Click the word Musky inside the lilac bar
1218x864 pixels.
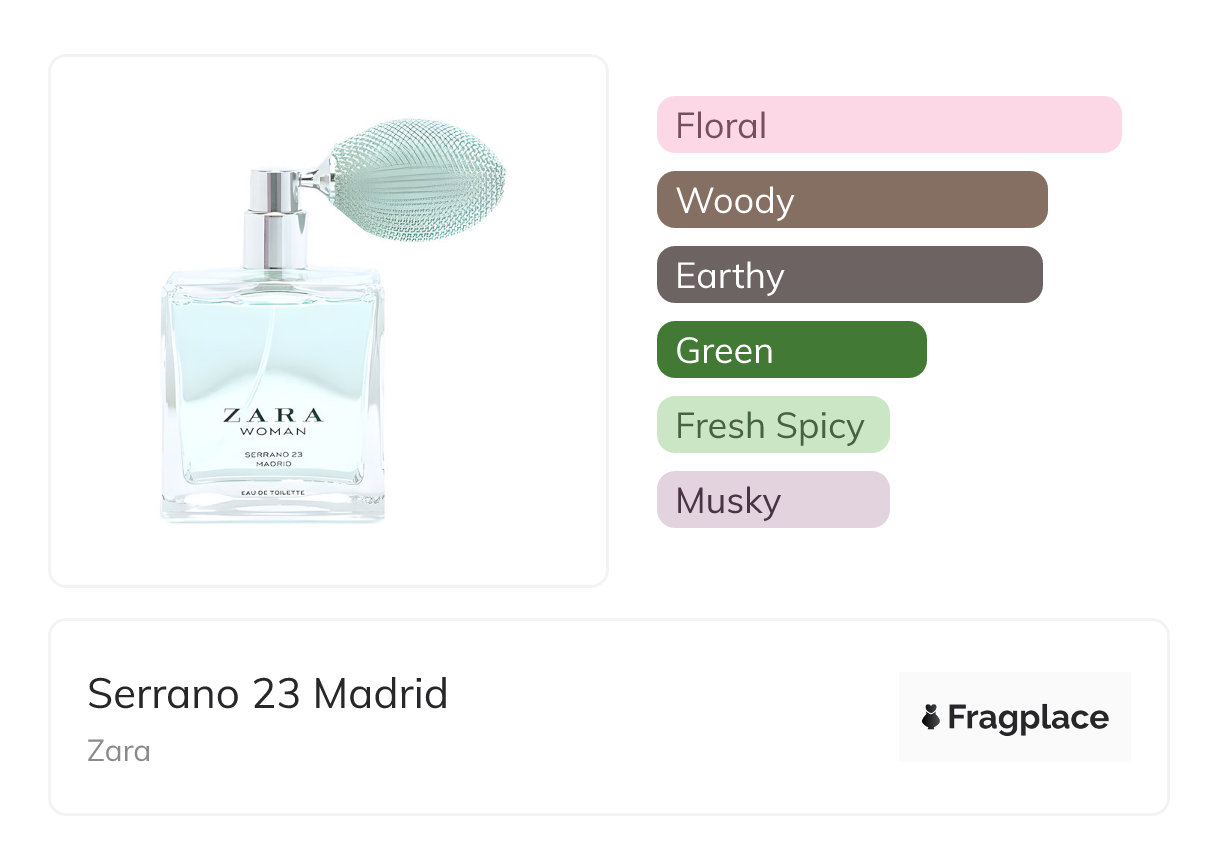pyautogui.click(x=728, y=501)
